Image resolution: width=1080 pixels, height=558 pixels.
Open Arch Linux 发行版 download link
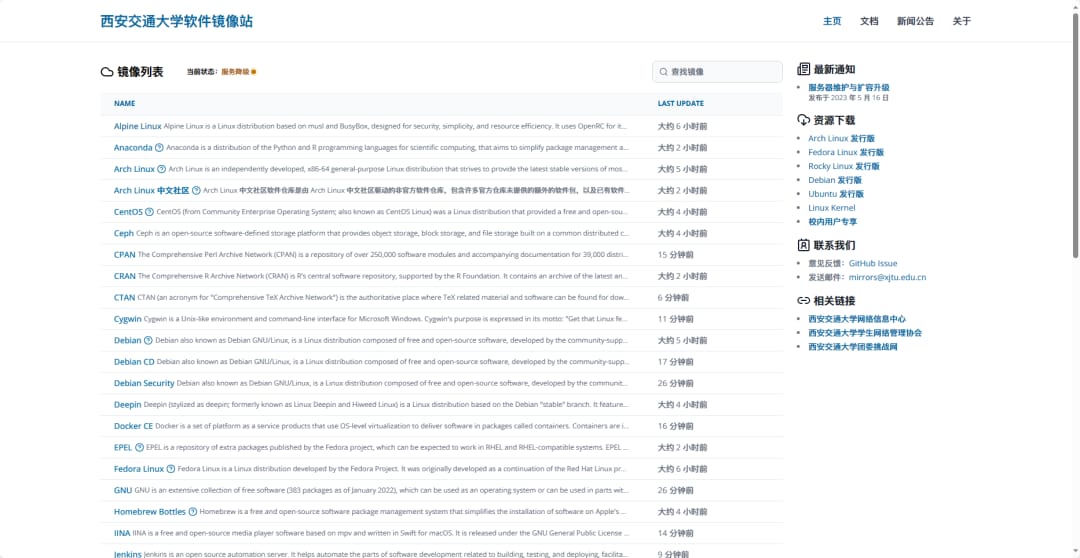(x=841, y=138)
